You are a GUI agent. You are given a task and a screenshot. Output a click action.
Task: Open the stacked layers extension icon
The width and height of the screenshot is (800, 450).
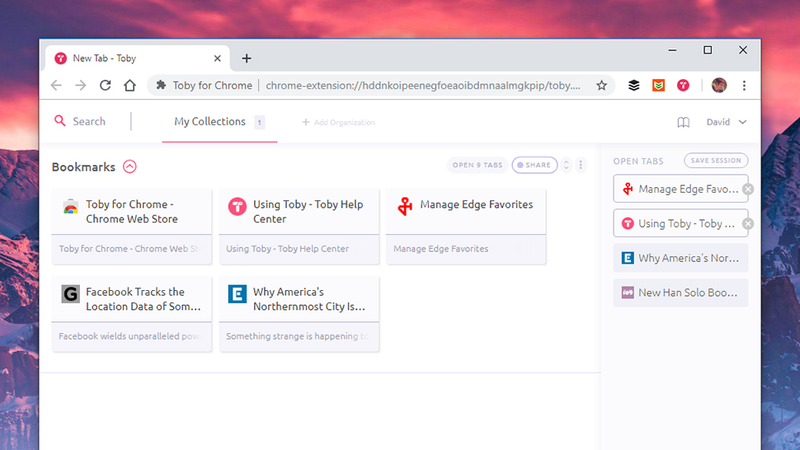point(634,85)
